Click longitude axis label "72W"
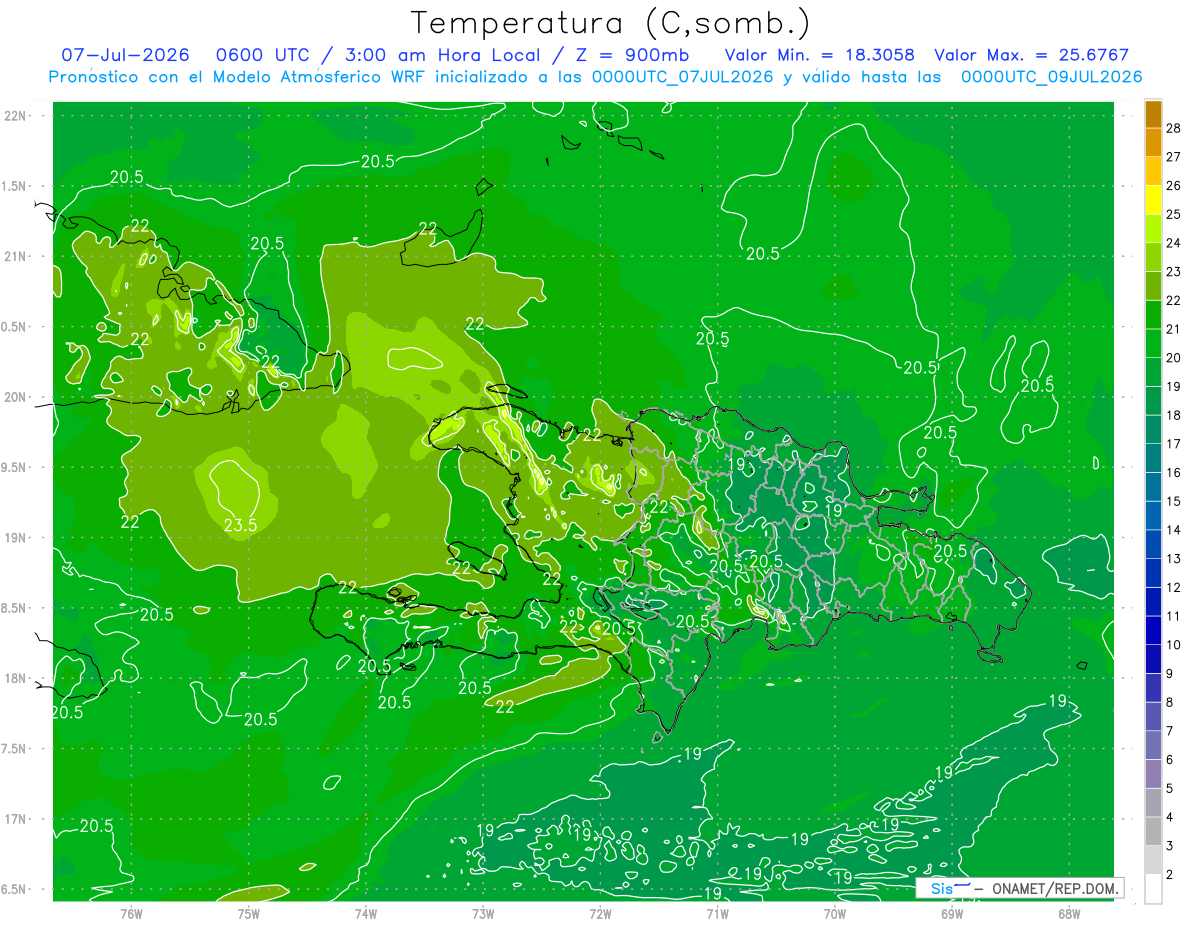The image size is (1200, 927). [x=600, y=913]
